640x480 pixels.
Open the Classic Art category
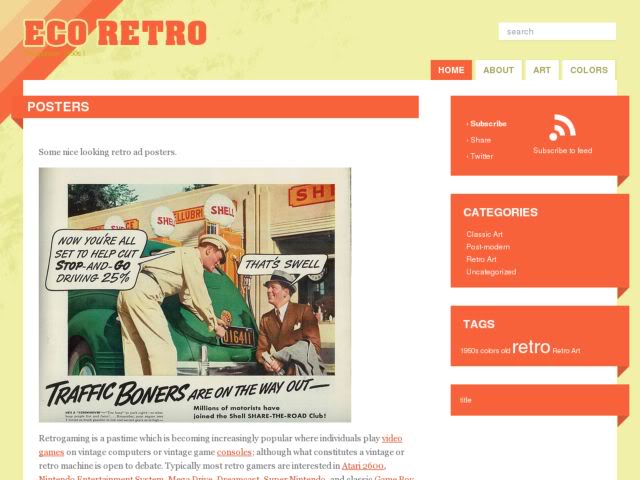point(484,234)
